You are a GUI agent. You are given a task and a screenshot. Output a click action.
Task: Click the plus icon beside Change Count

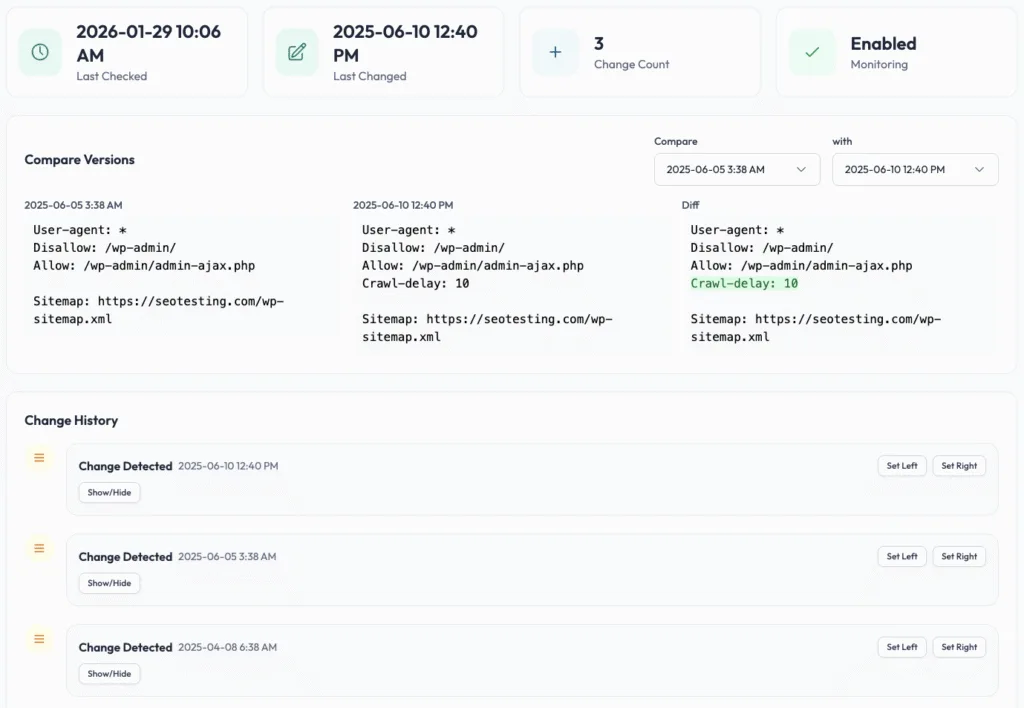pos(555,50)
